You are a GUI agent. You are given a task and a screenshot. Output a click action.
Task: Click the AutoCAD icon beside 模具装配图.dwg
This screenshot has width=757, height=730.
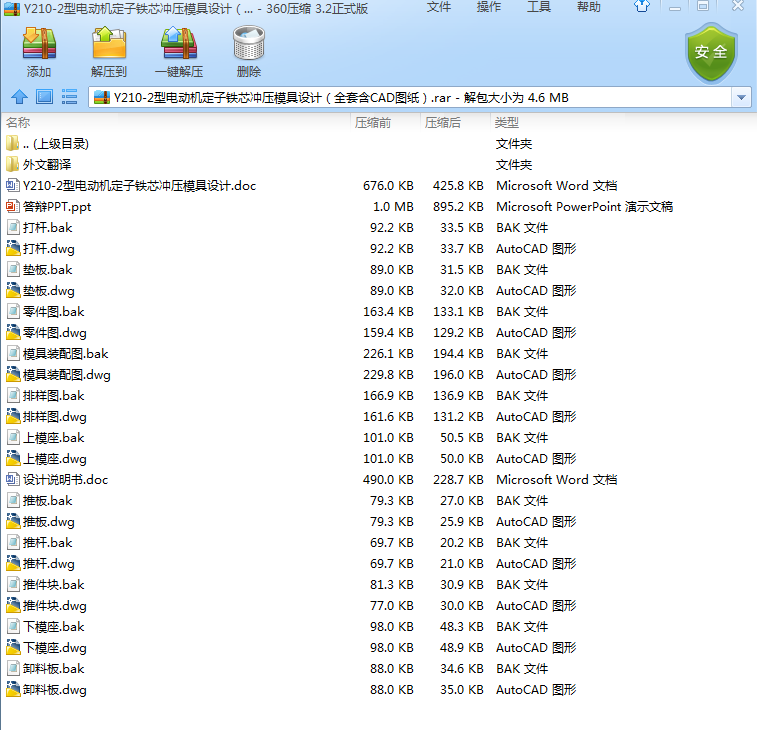pos(13,375)
